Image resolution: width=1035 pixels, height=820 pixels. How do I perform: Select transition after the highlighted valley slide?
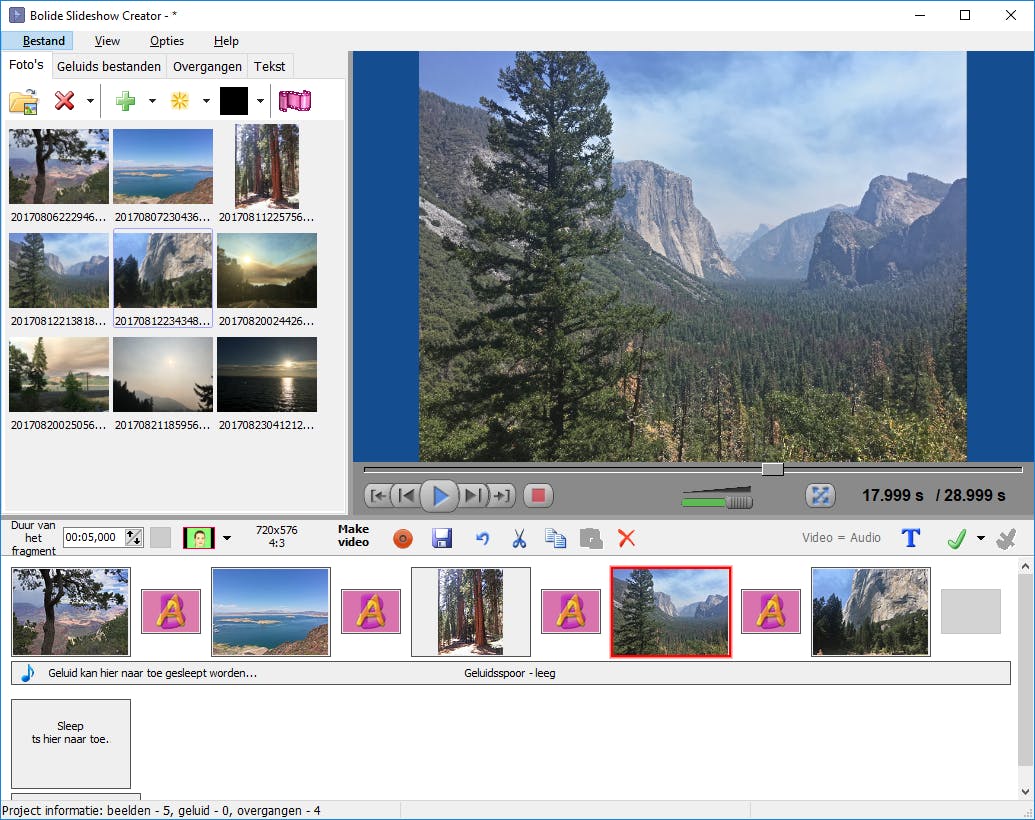[x=771, y=611]
